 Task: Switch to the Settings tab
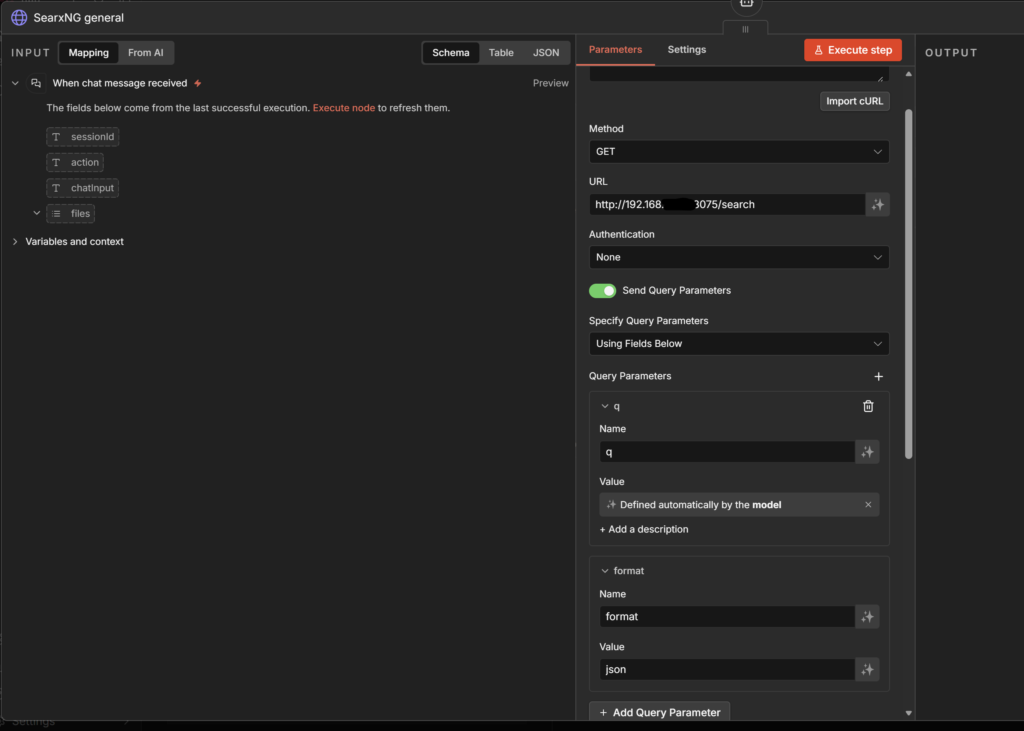(686, 50)
